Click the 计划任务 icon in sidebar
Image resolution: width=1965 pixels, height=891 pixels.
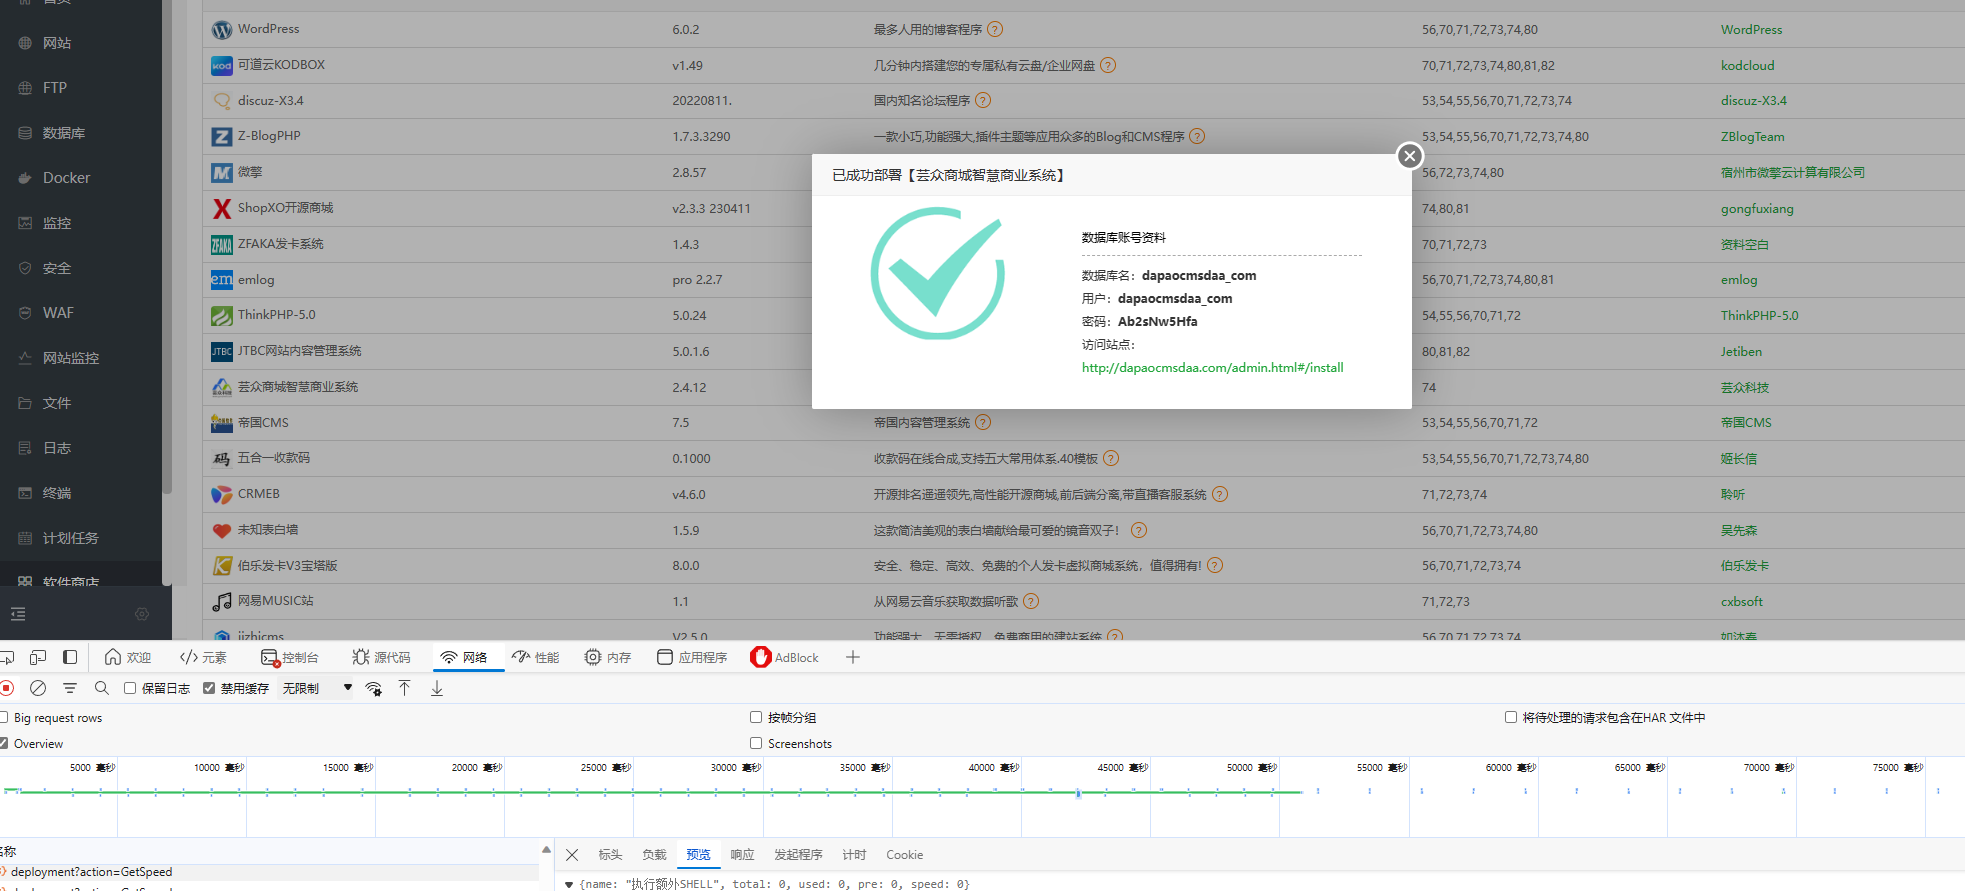tap(25, 538)
